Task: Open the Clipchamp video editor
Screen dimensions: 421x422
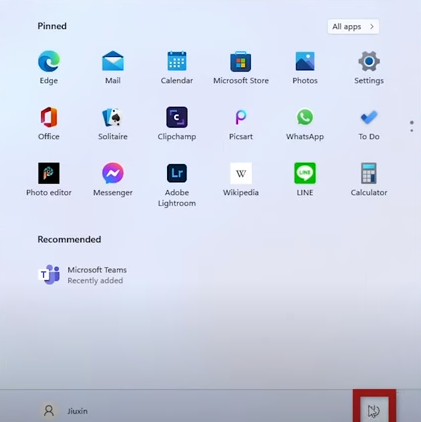Action: coord(177,124)
